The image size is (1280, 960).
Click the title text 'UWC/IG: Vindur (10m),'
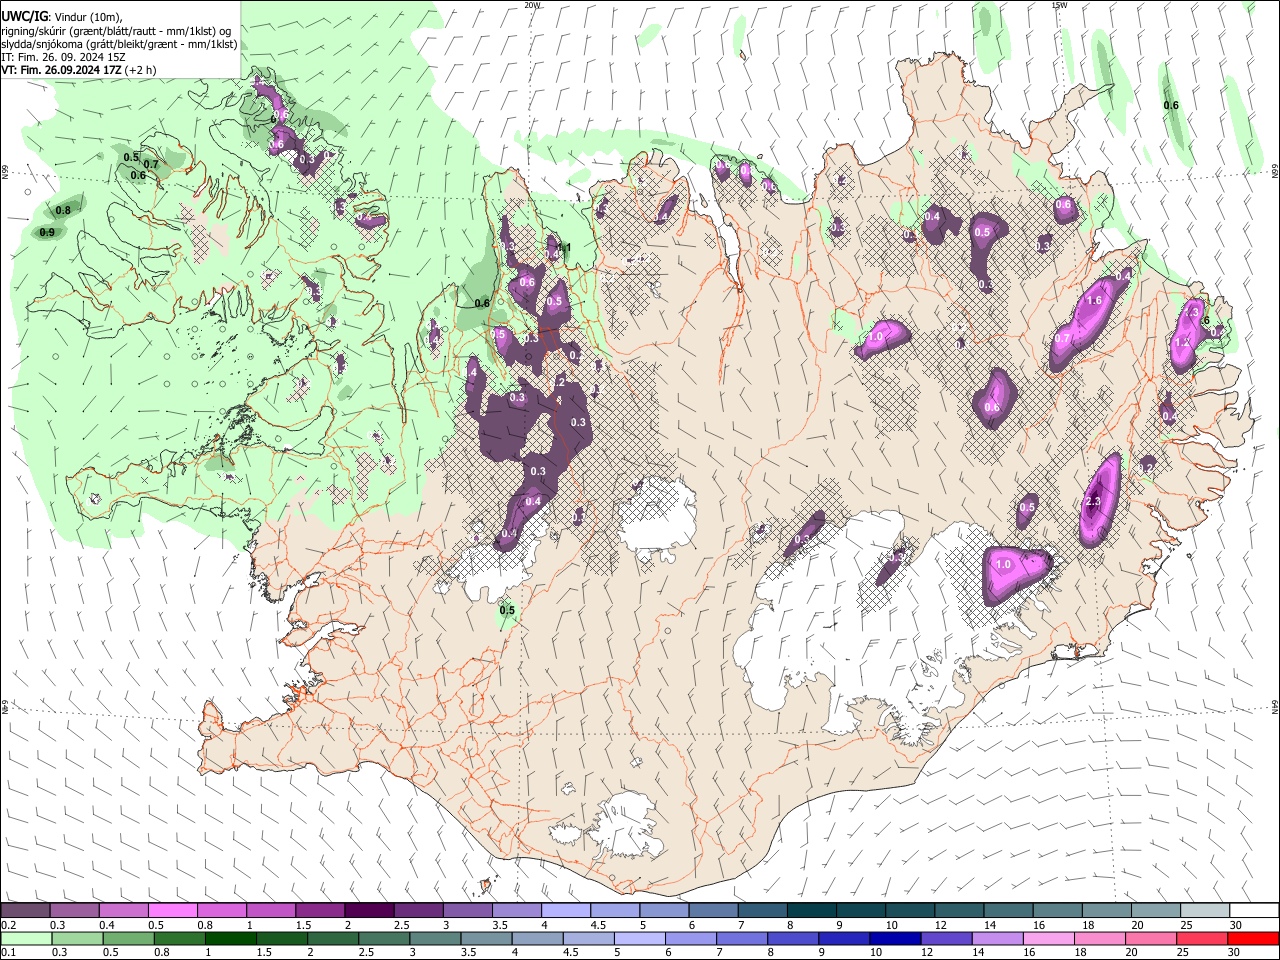tap(63, 16)
